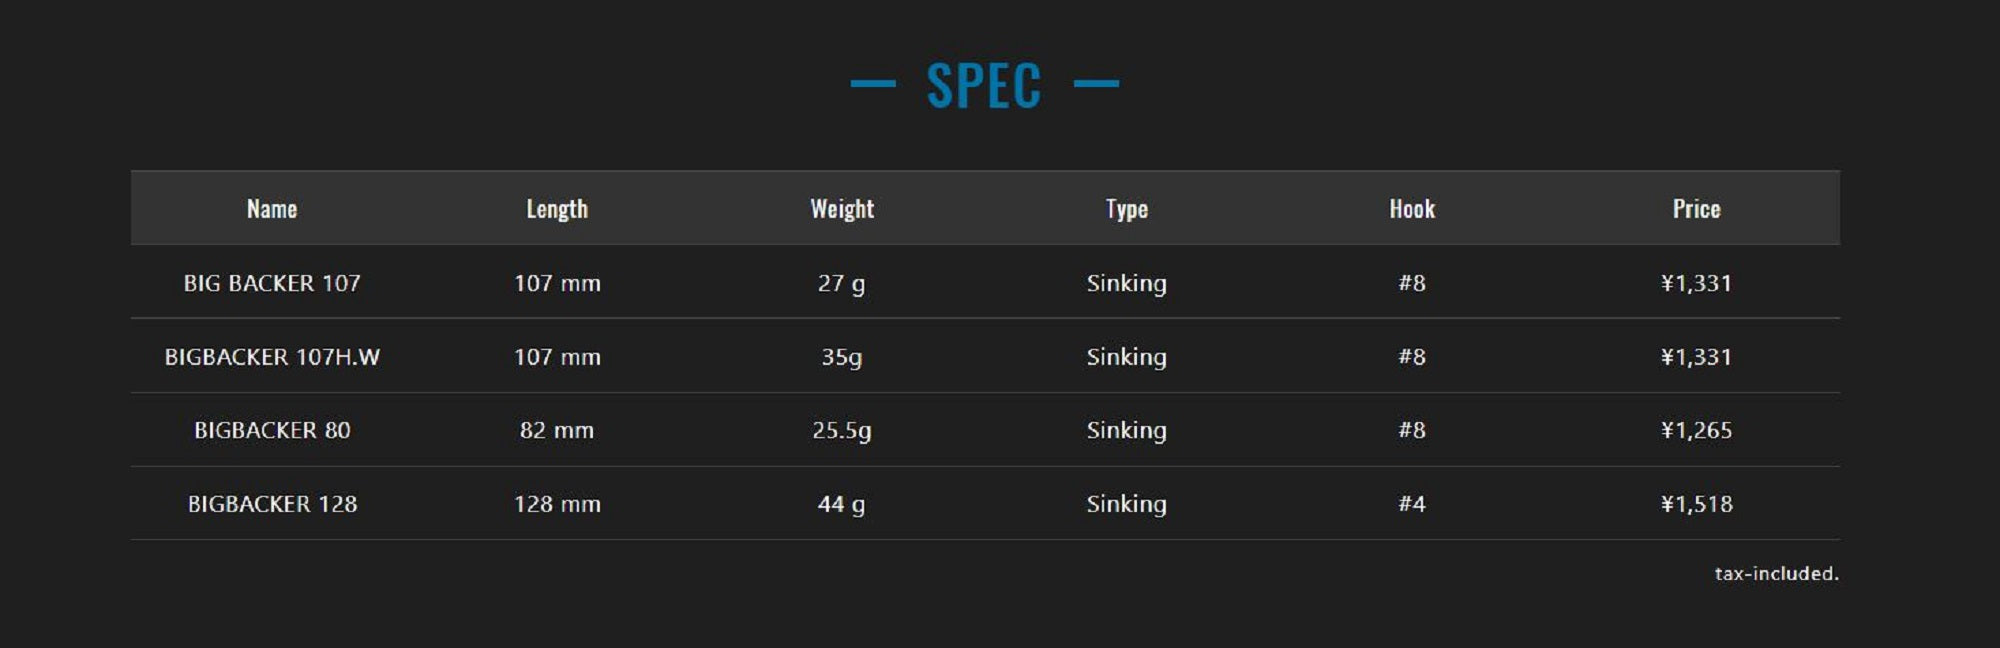Click the 44 g weight value

point(842,504)
